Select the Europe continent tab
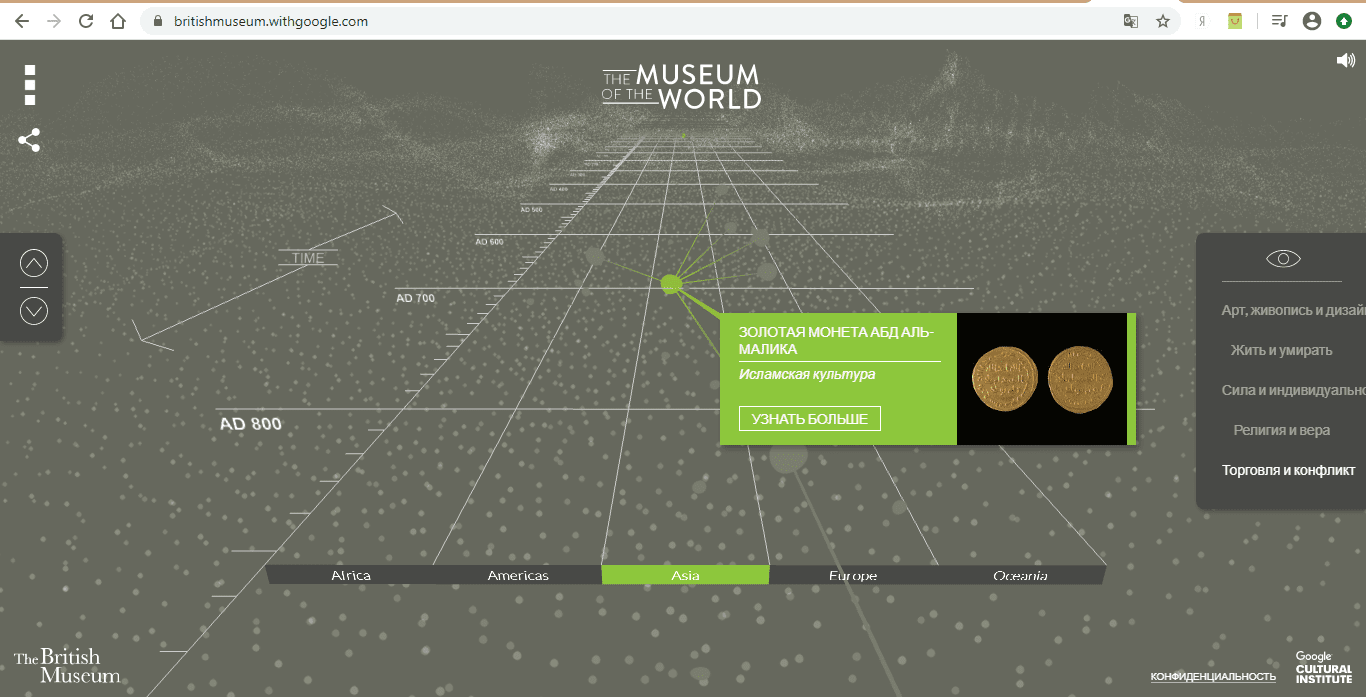 [x=853, y=575]
